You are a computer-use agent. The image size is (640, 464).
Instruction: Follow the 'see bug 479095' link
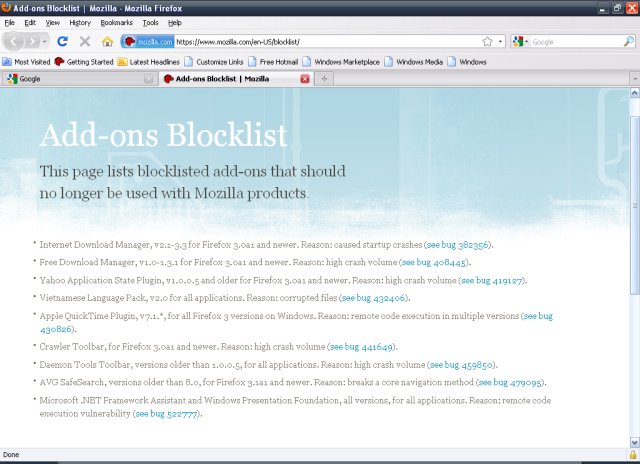pos(510,382)
